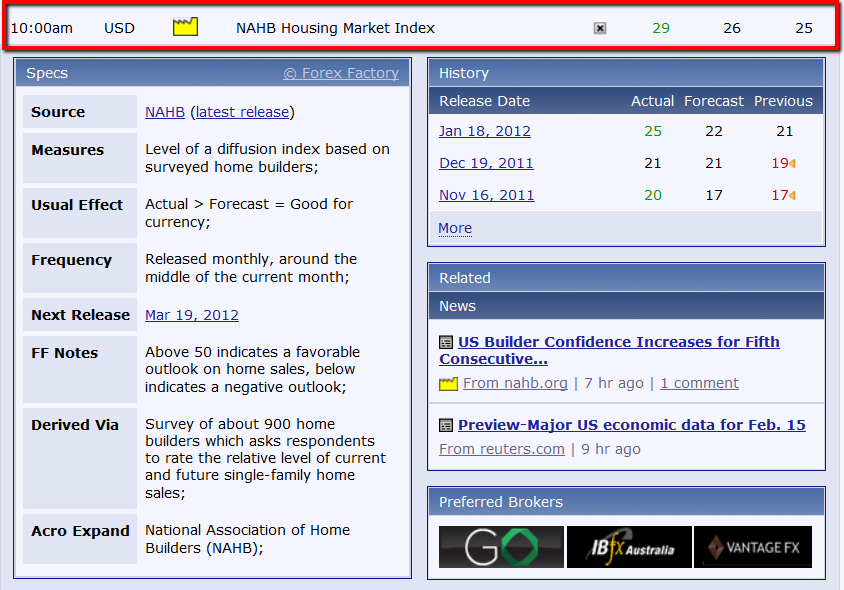The image size is (844, 590).
Task: Click the actual value 25 for Jan 18, 2012
Action: (x=653, y=131)
